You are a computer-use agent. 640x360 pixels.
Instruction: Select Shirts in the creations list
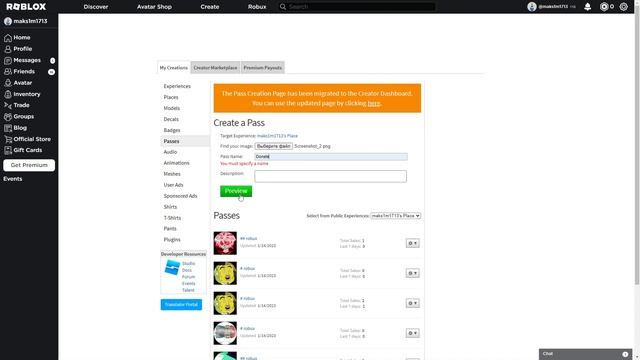coord(170,207)
